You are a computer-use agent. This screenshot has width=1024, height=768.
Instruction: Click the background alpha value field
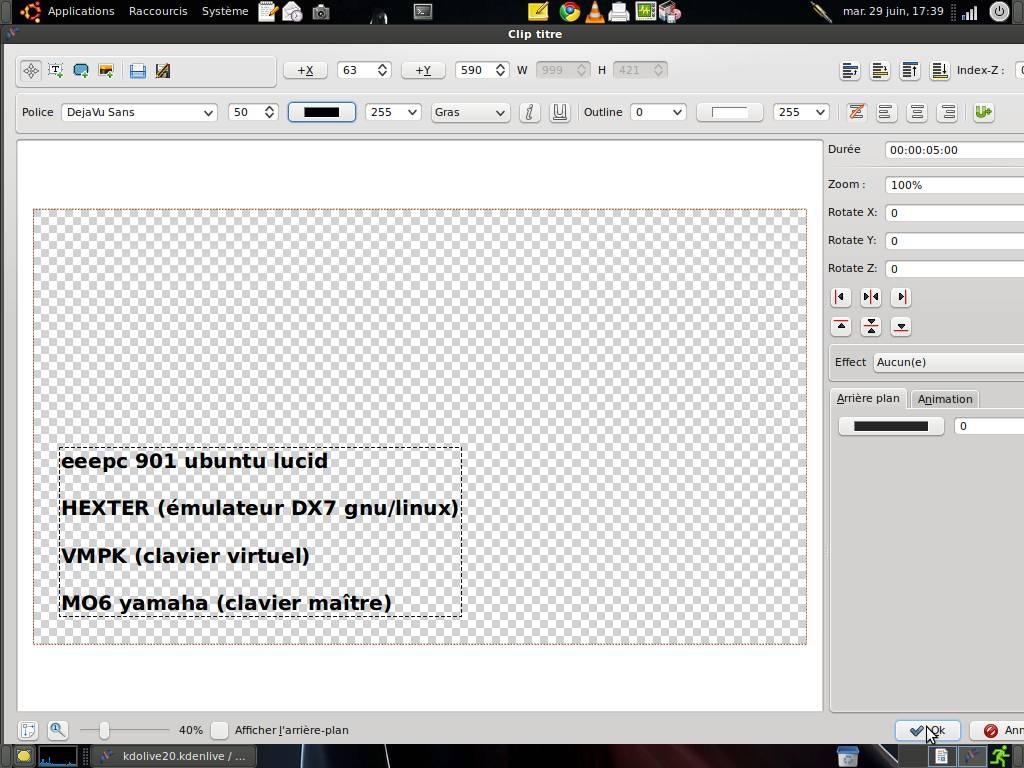(989, 426)
